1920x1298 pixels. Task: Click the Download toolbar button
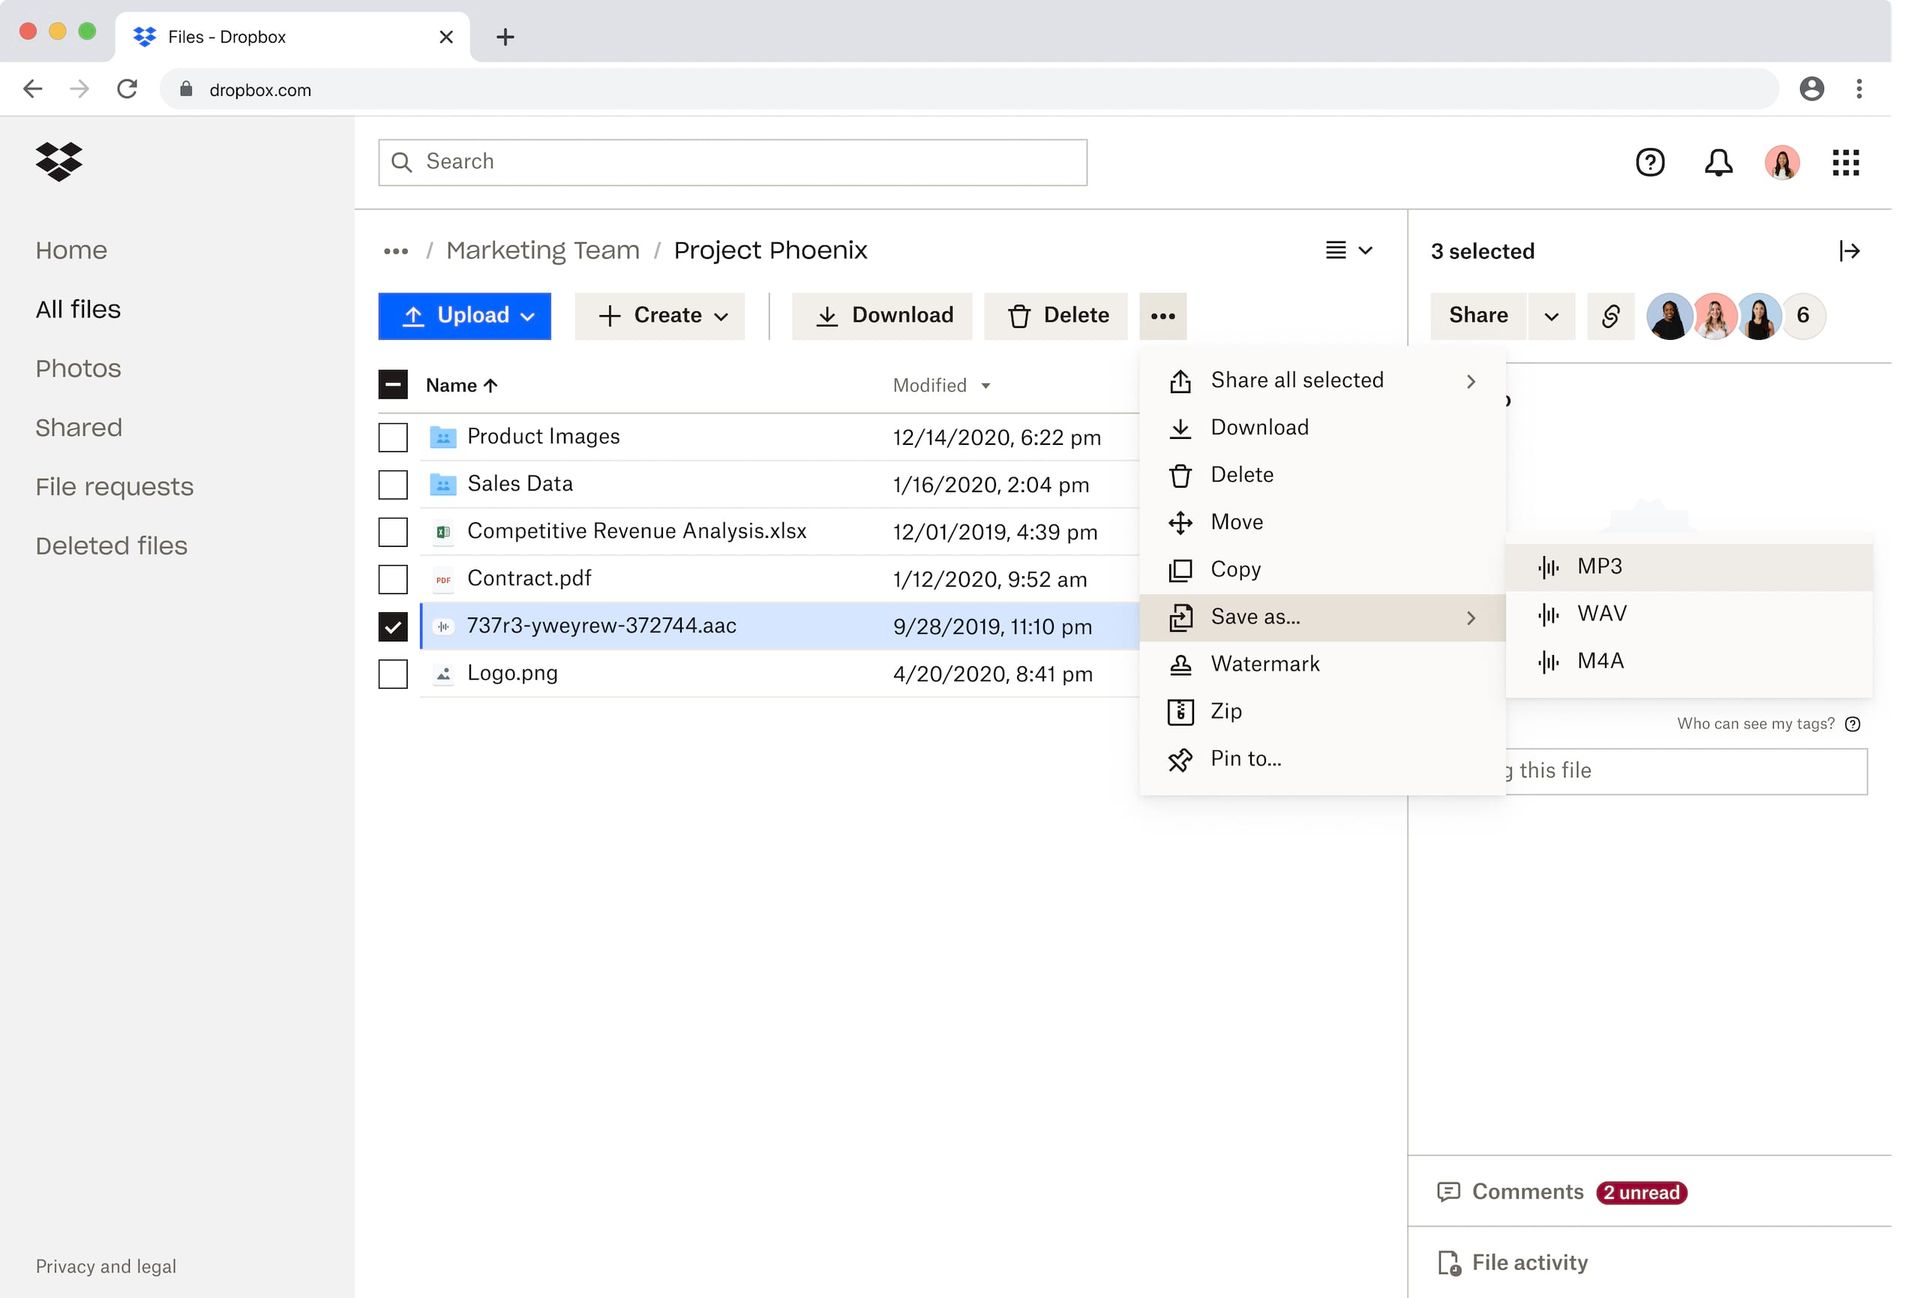882,315
